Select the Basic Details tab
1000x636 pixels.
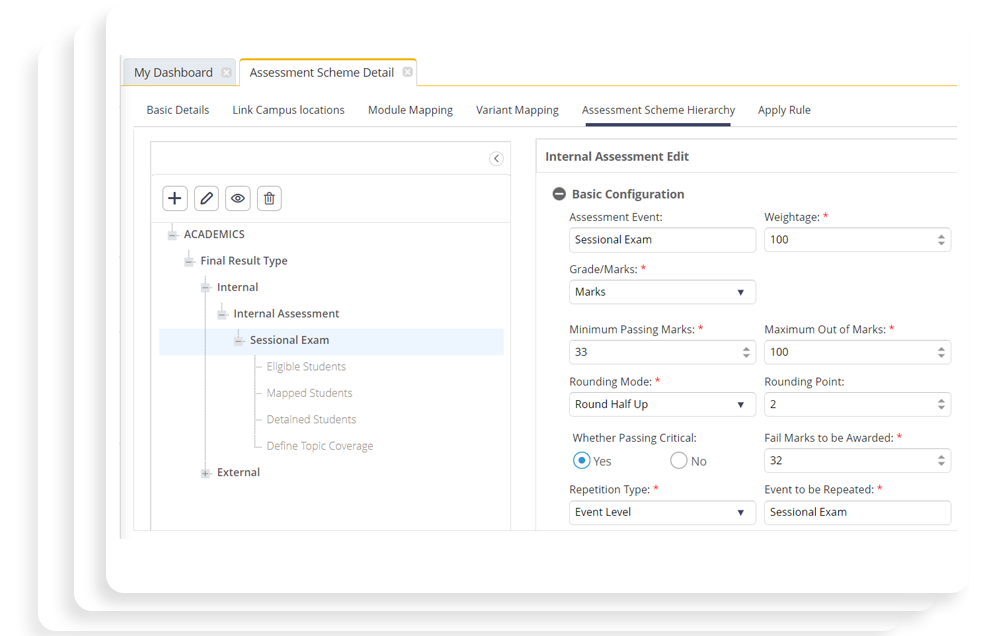coord(177,110)
